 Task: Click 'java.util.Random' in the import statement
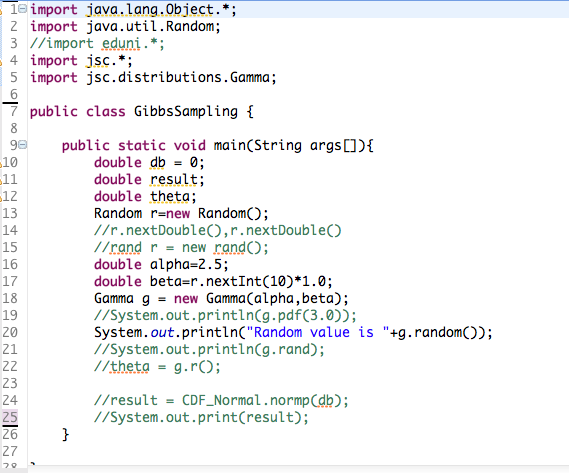(x=150, y=26)
